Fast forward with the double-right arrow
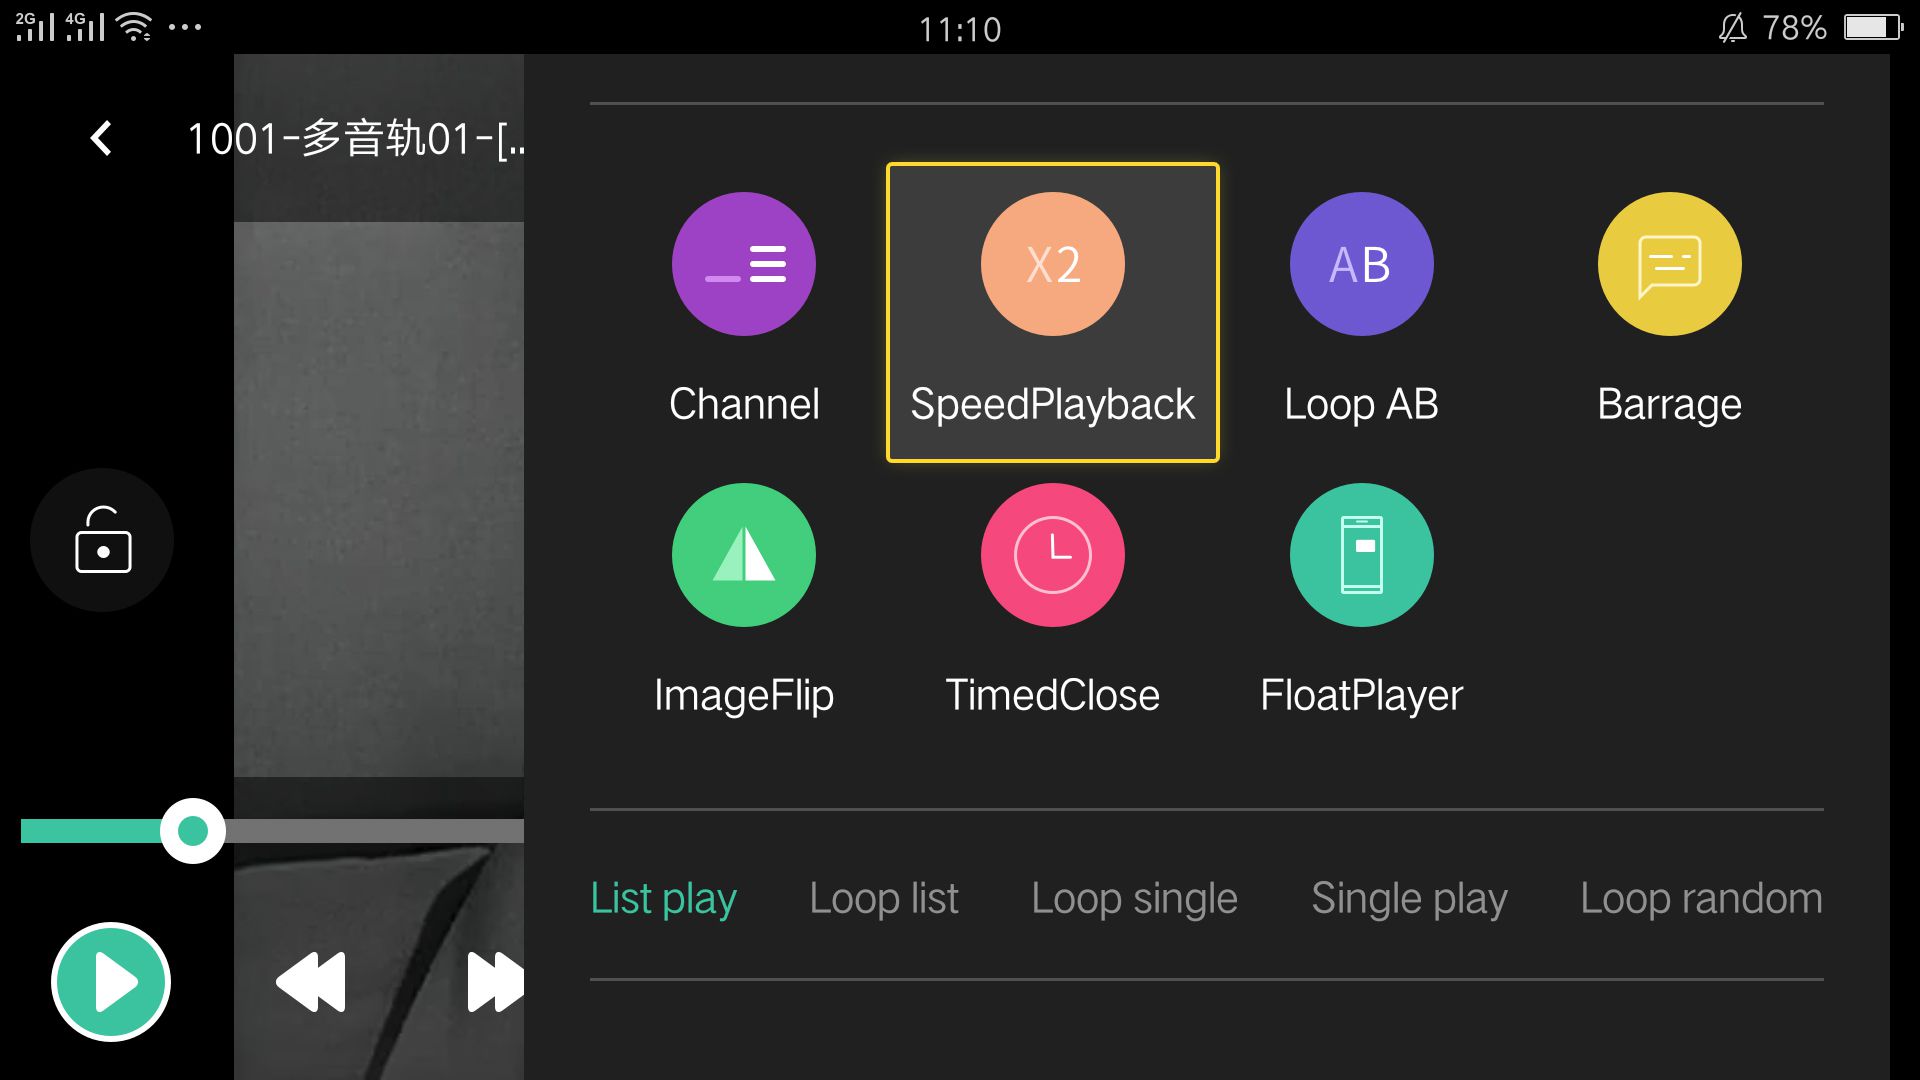Screen dimensions: 1920x1080 coord(495,982)
